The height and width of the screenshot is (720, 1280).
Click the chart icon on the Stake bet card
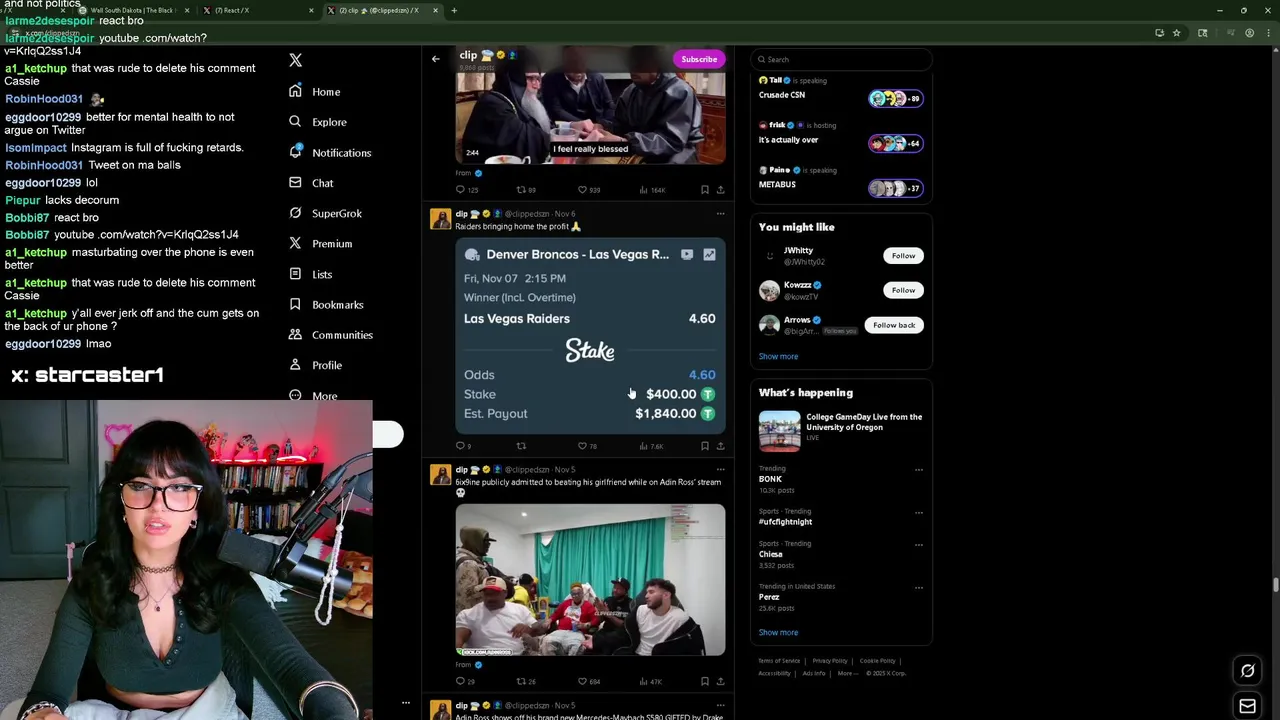point(709,255)
